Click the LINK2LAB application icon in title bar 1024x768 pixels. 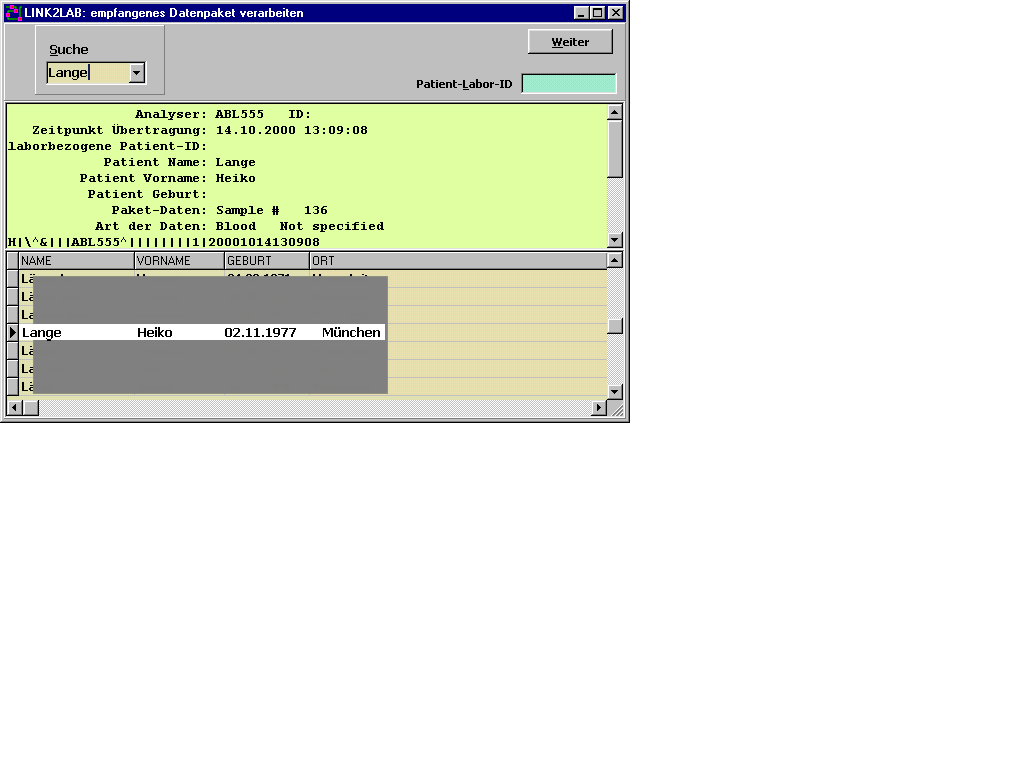(x=13, y=13)
